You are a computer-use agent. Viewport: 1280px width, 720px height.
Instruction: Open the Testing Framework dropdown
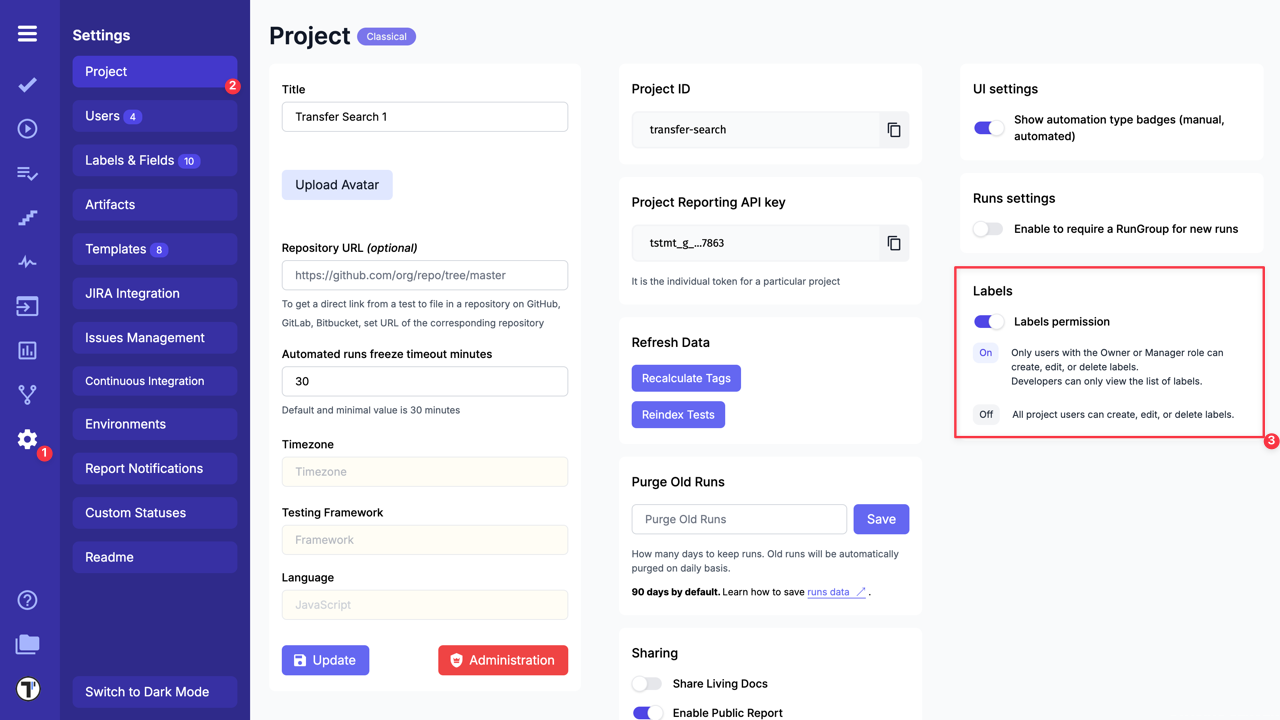pyautogui.click(x=424, y=540)
